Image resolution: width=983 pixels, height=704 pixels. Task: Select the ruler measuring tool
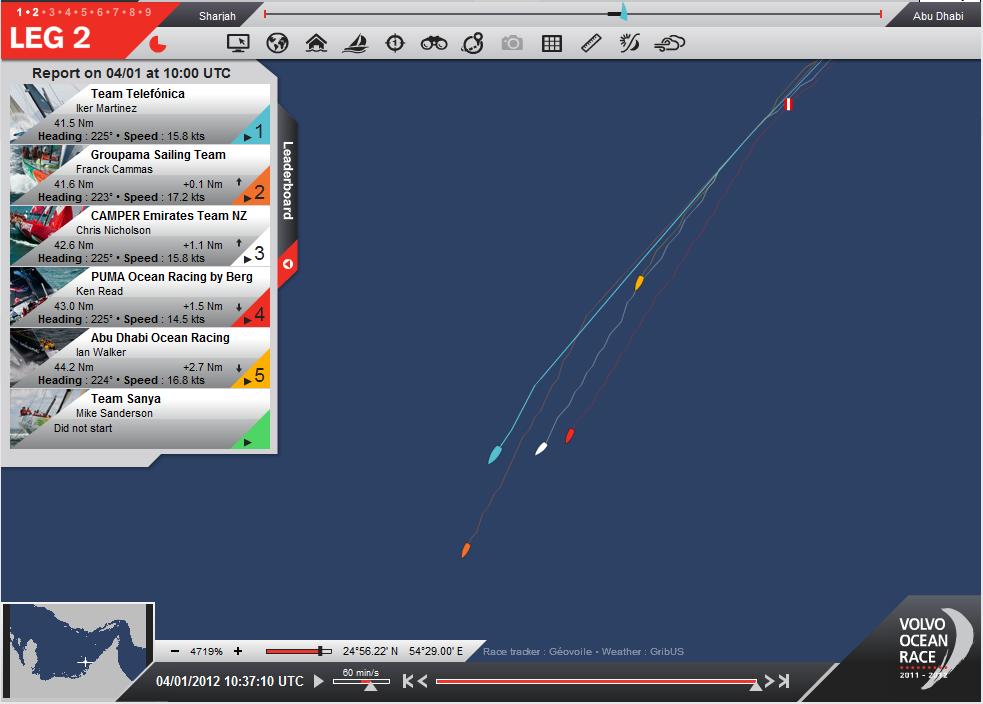pos(591,43)
